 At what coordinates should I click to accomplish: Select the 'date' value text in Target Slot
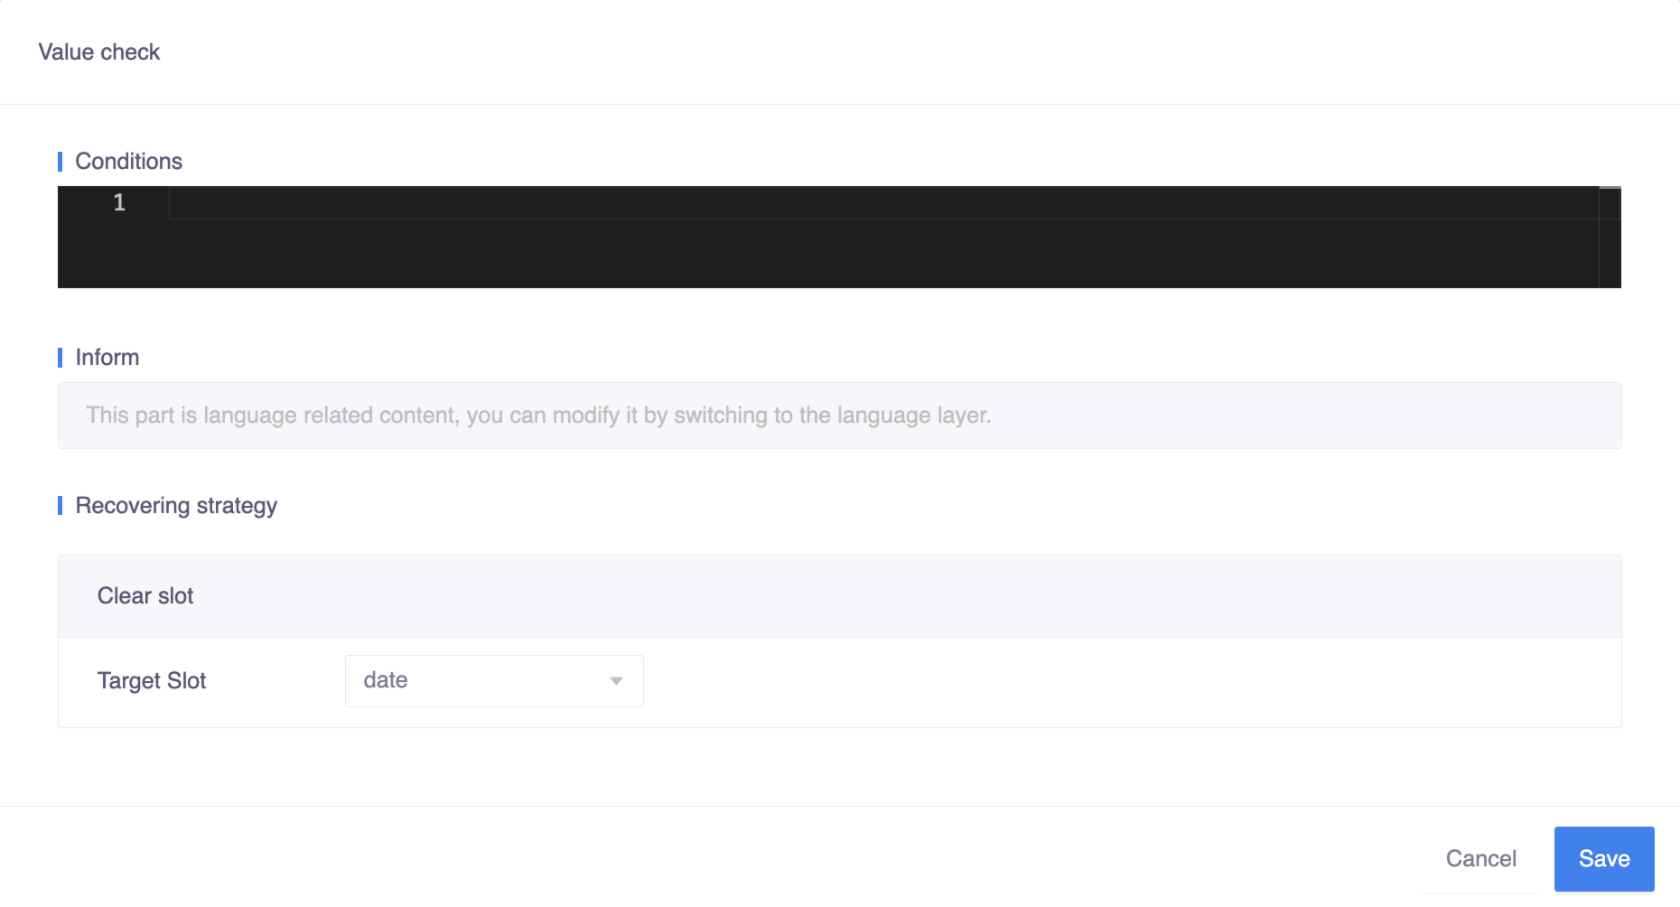(x=386, y=681)
